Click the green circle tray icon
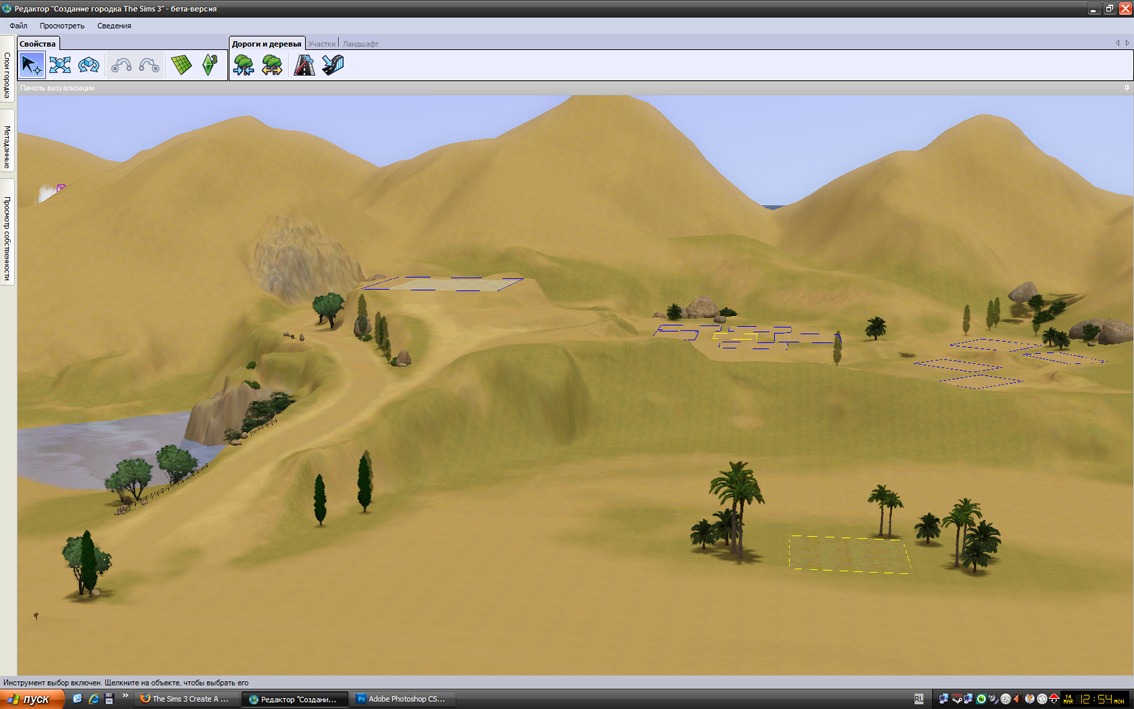Screen dimensions: 1134x709 [981, 699]
